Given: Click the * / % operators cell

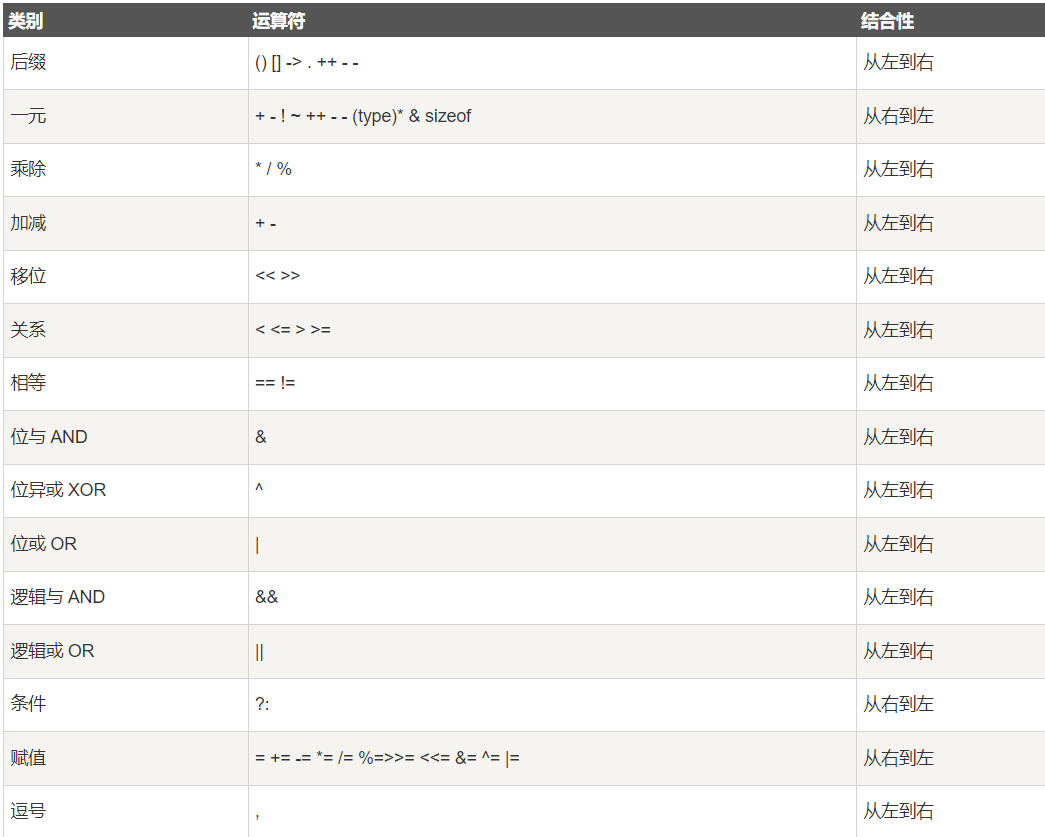Looking at the screenshot, I should [x=274, y=169].
